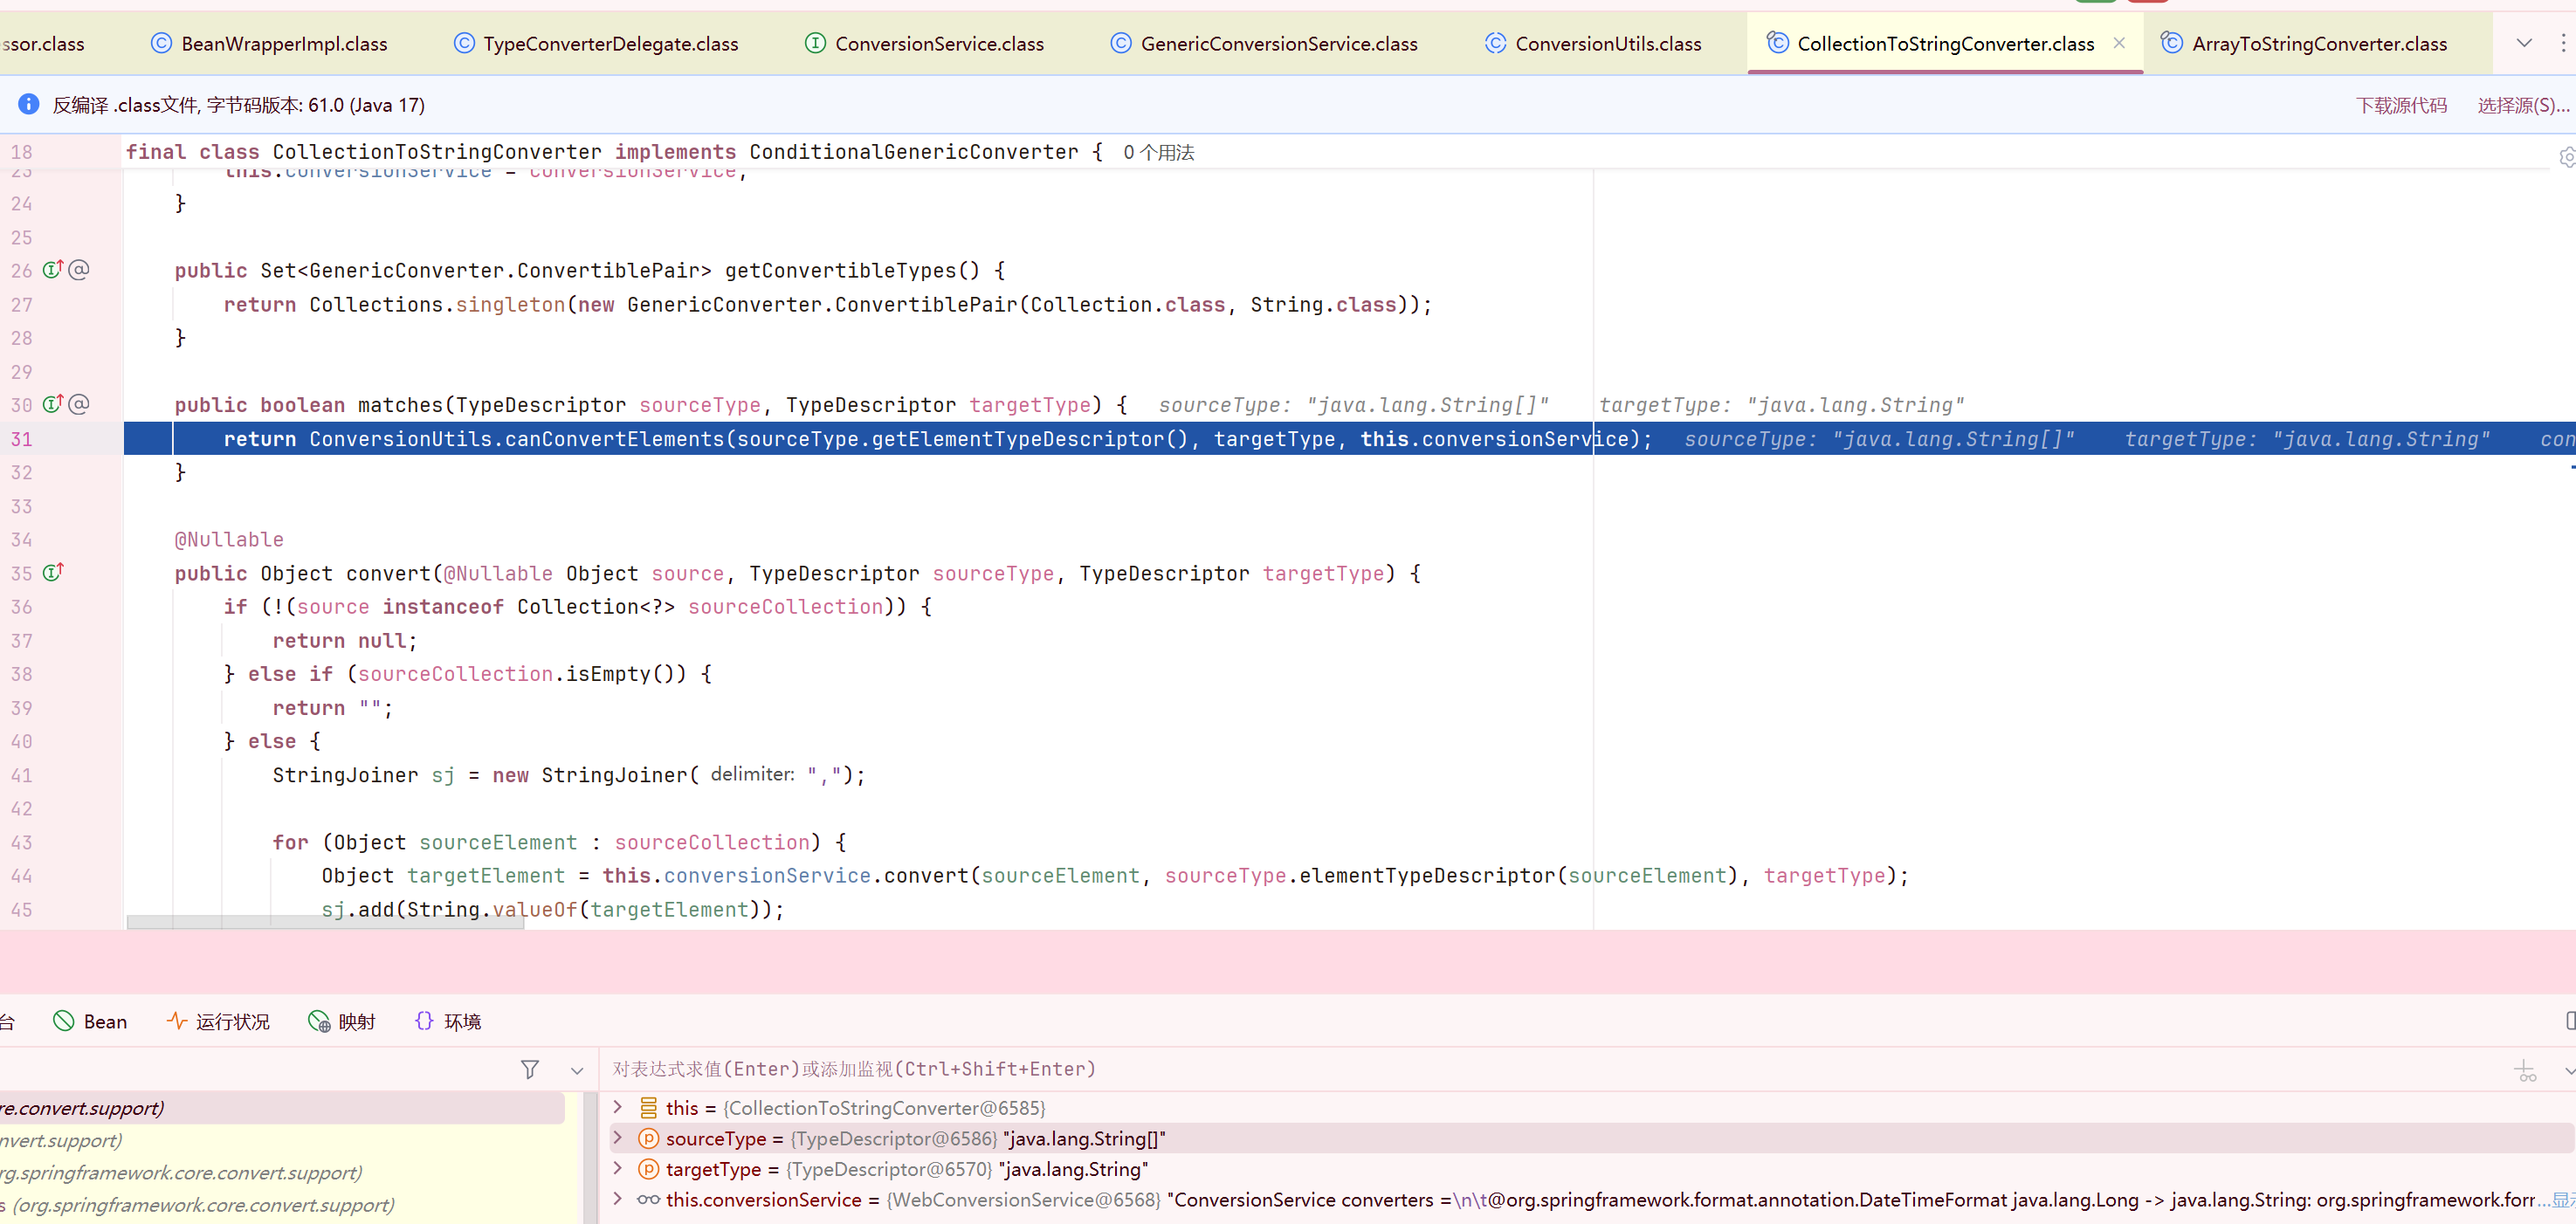Viewport: 2576px width, 1224px height.
Task: Click the glasses watch icon beside this.conversionService
Action: point(648,1200)
